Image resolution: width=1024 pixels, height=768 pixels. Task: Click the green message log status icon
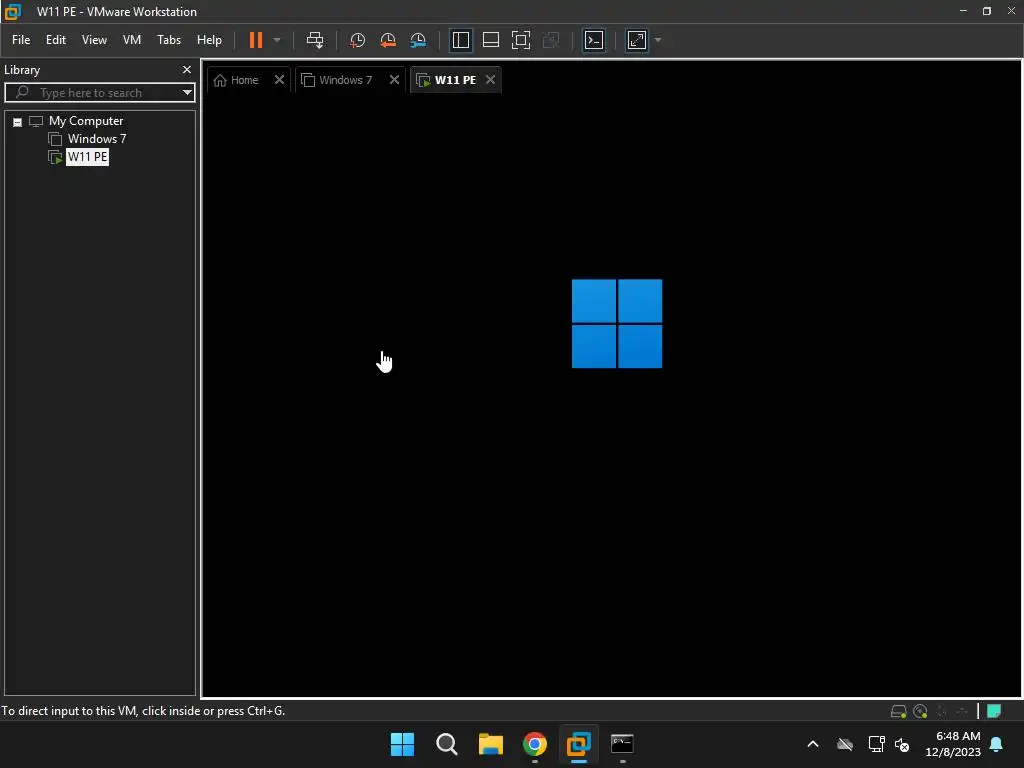994,711
